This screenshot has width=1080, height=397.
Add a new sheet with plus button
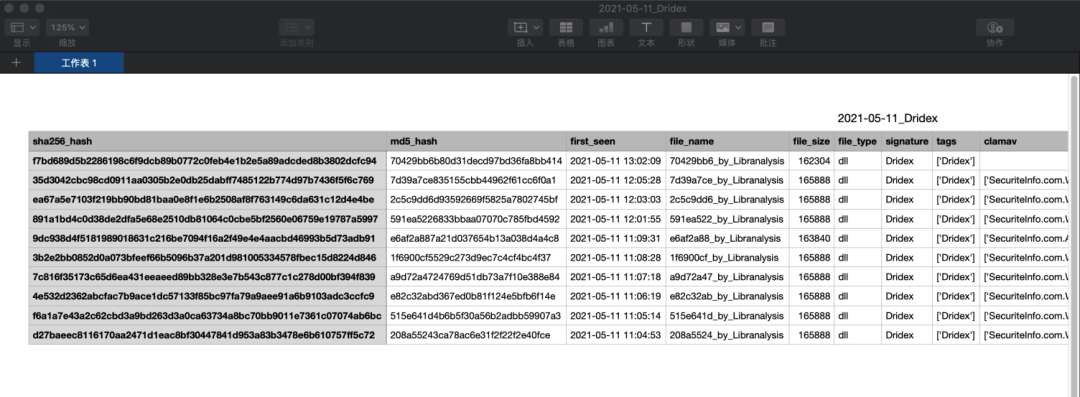[x=17, y=63]
